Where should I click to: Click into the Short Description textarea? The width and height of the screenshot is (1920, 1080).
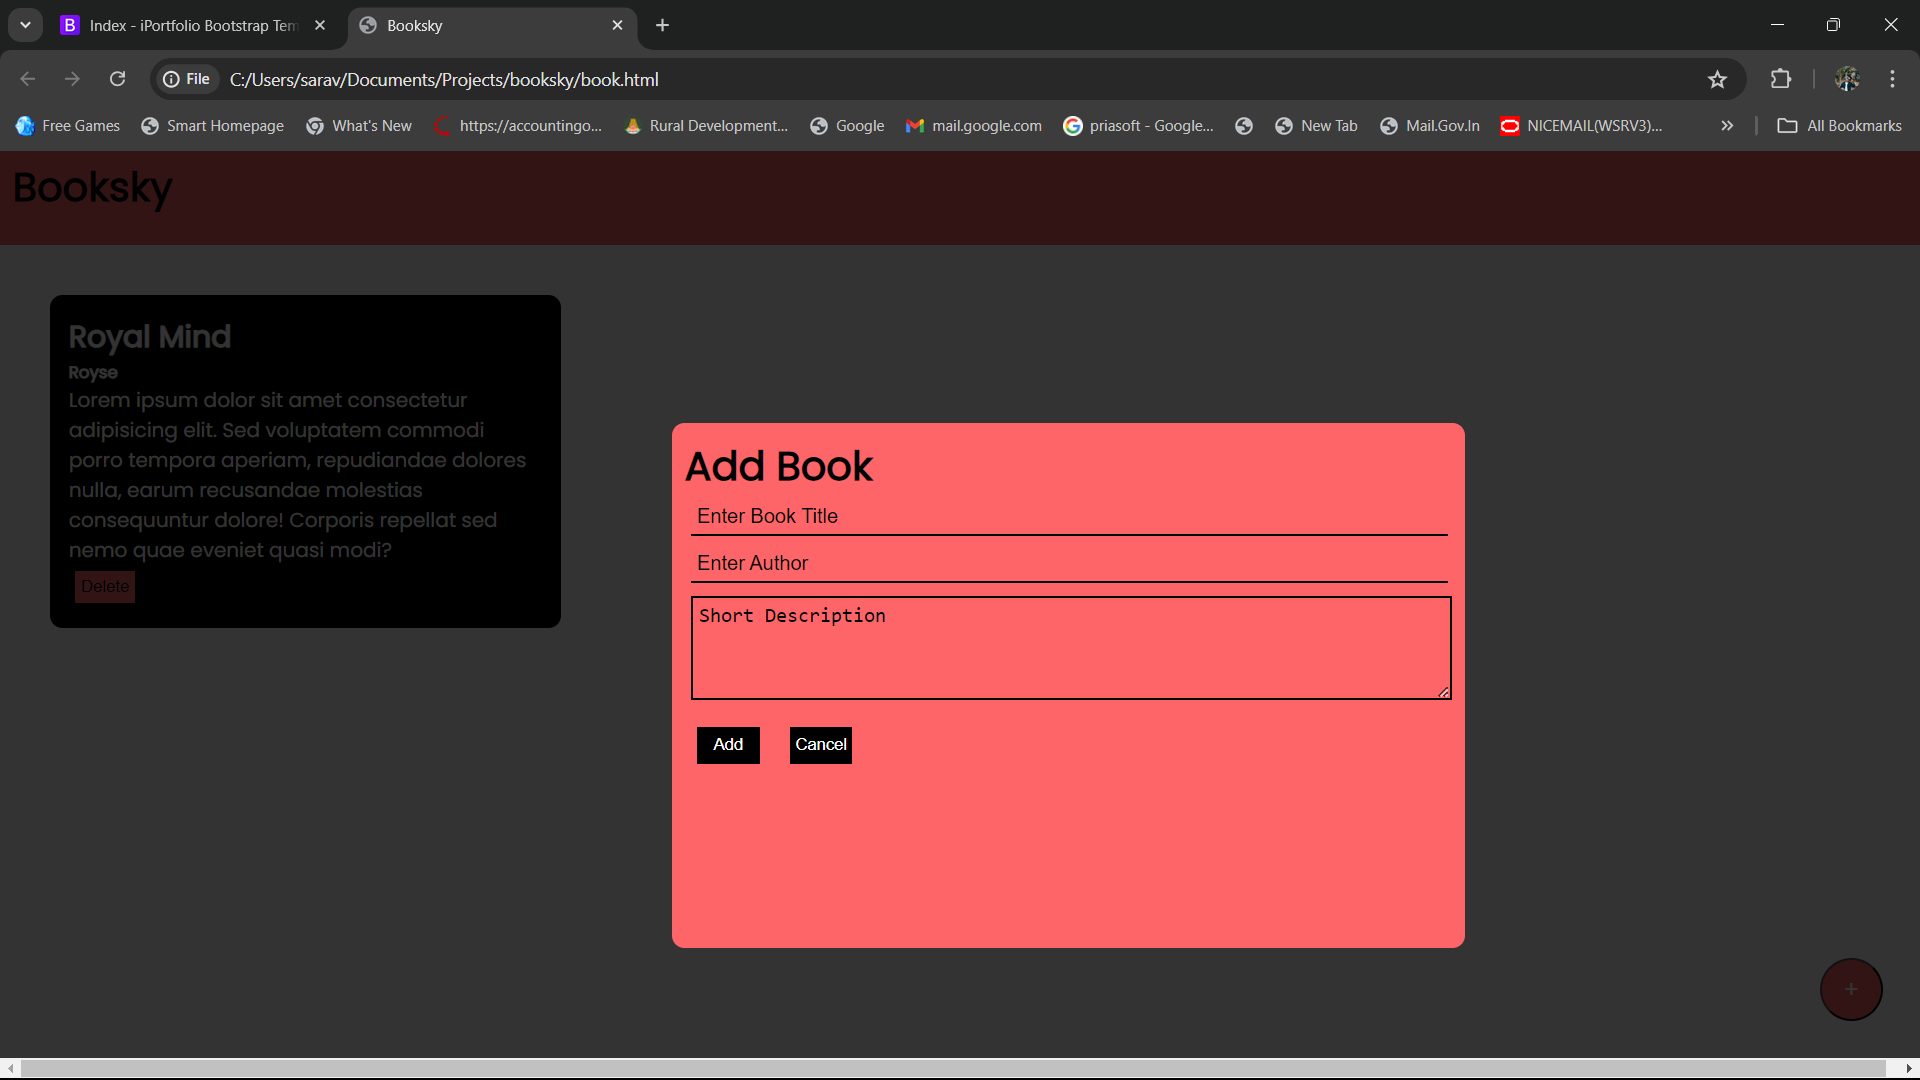[1070, 648]
